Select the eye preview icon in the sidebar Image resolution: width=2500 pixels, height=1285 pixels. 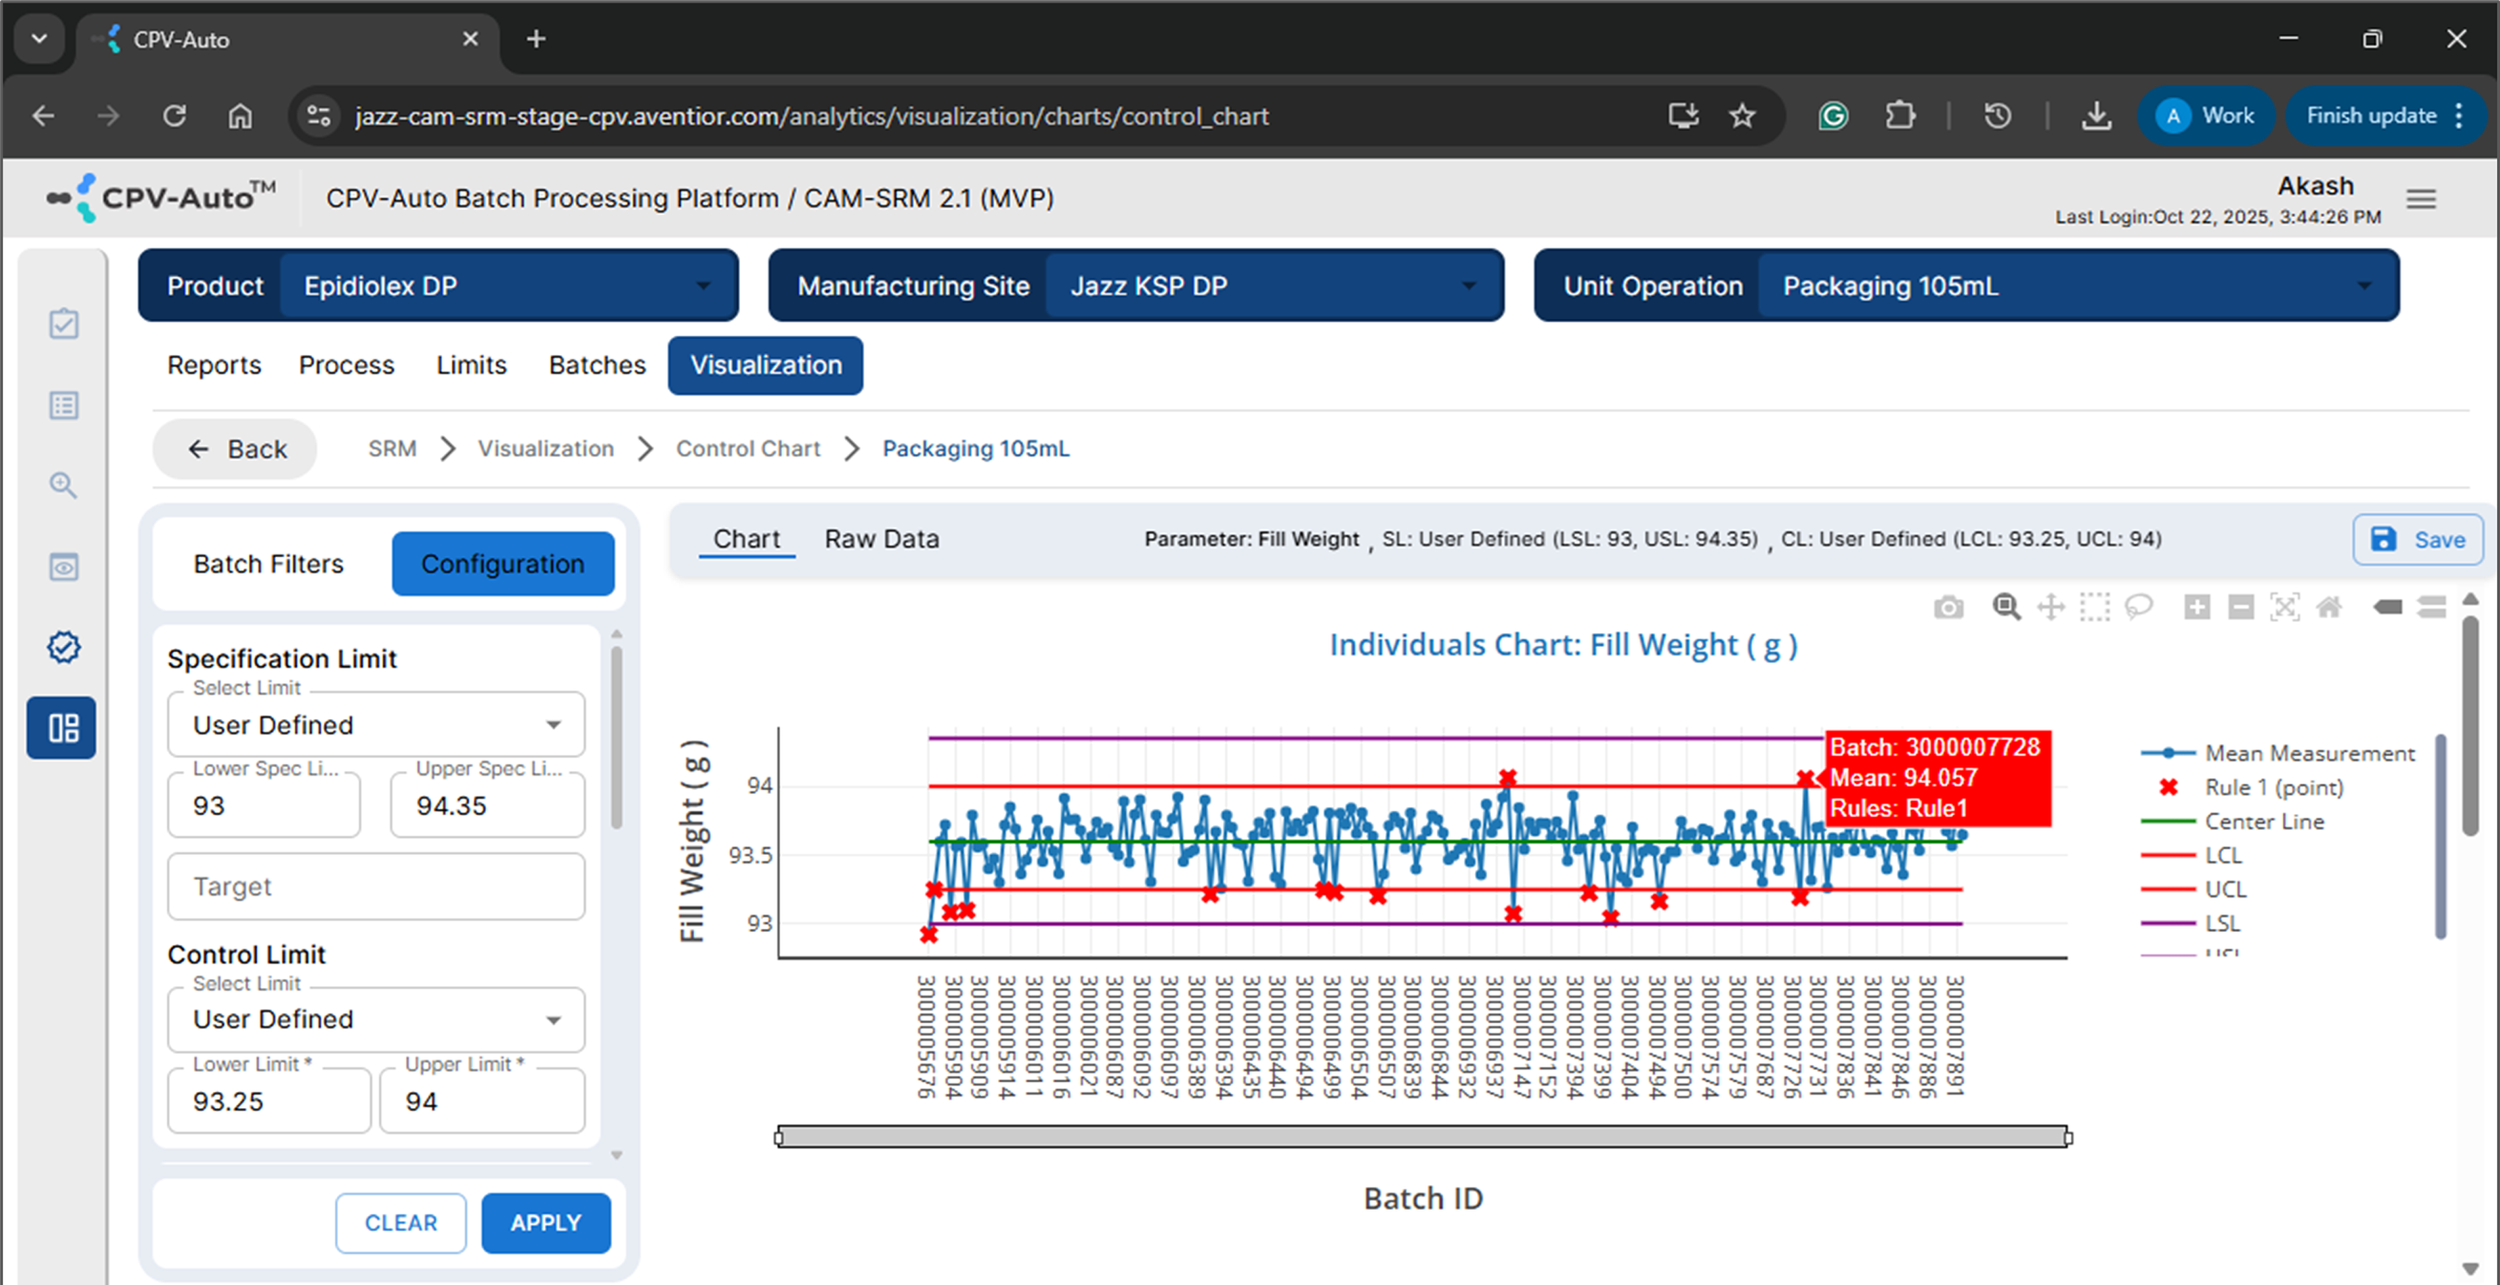click(62, 567)
